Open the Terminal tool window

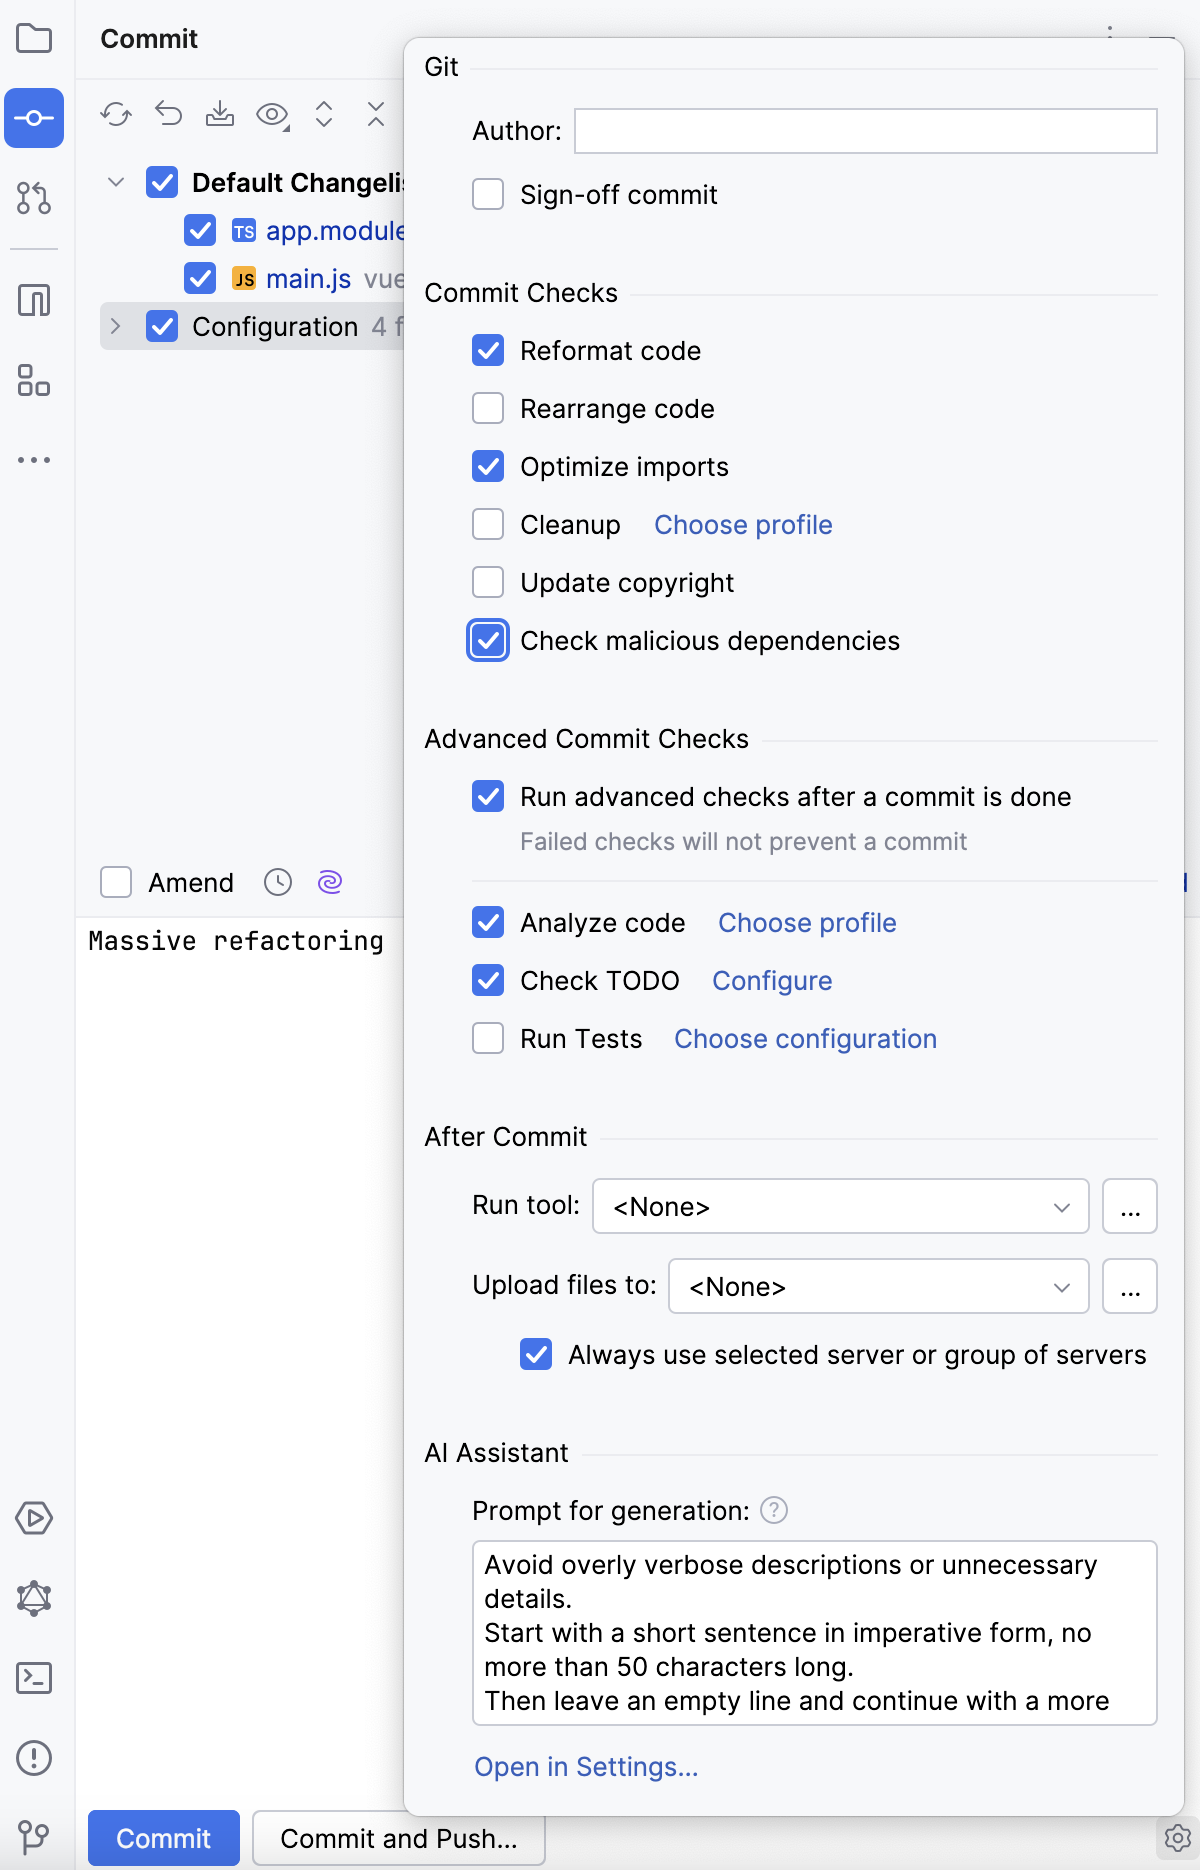(34, 1678)
